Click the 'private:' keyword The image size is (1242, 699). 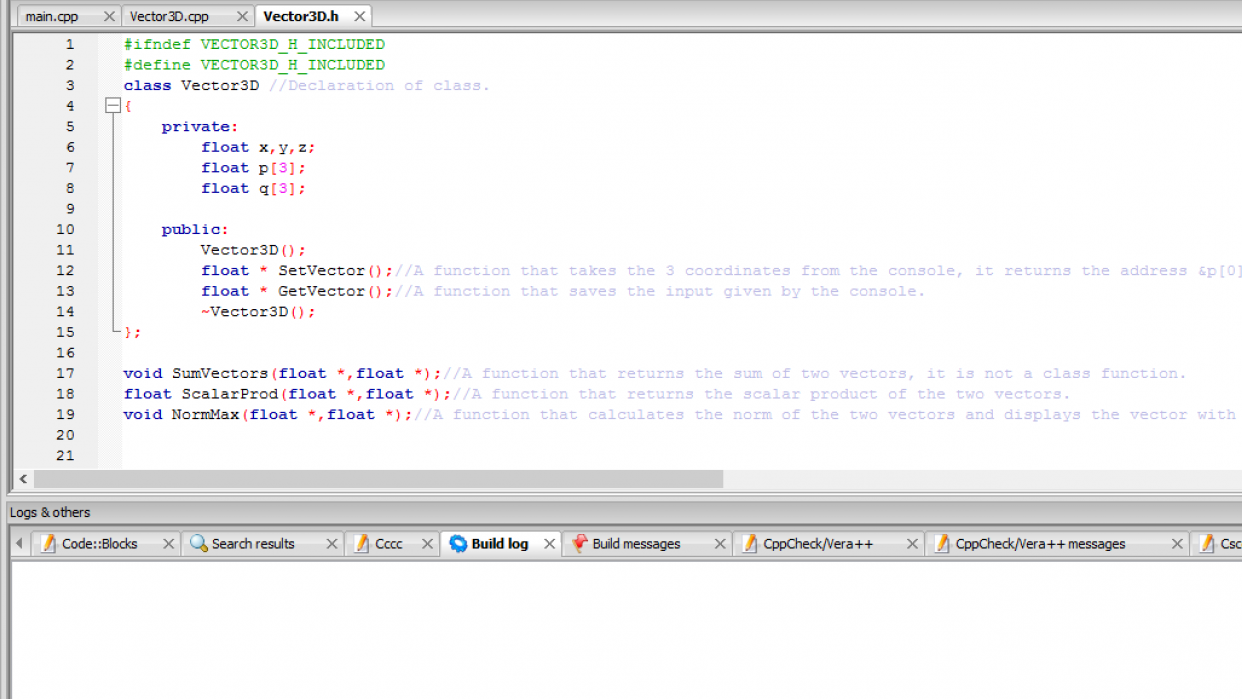click(x=200, y=127)
